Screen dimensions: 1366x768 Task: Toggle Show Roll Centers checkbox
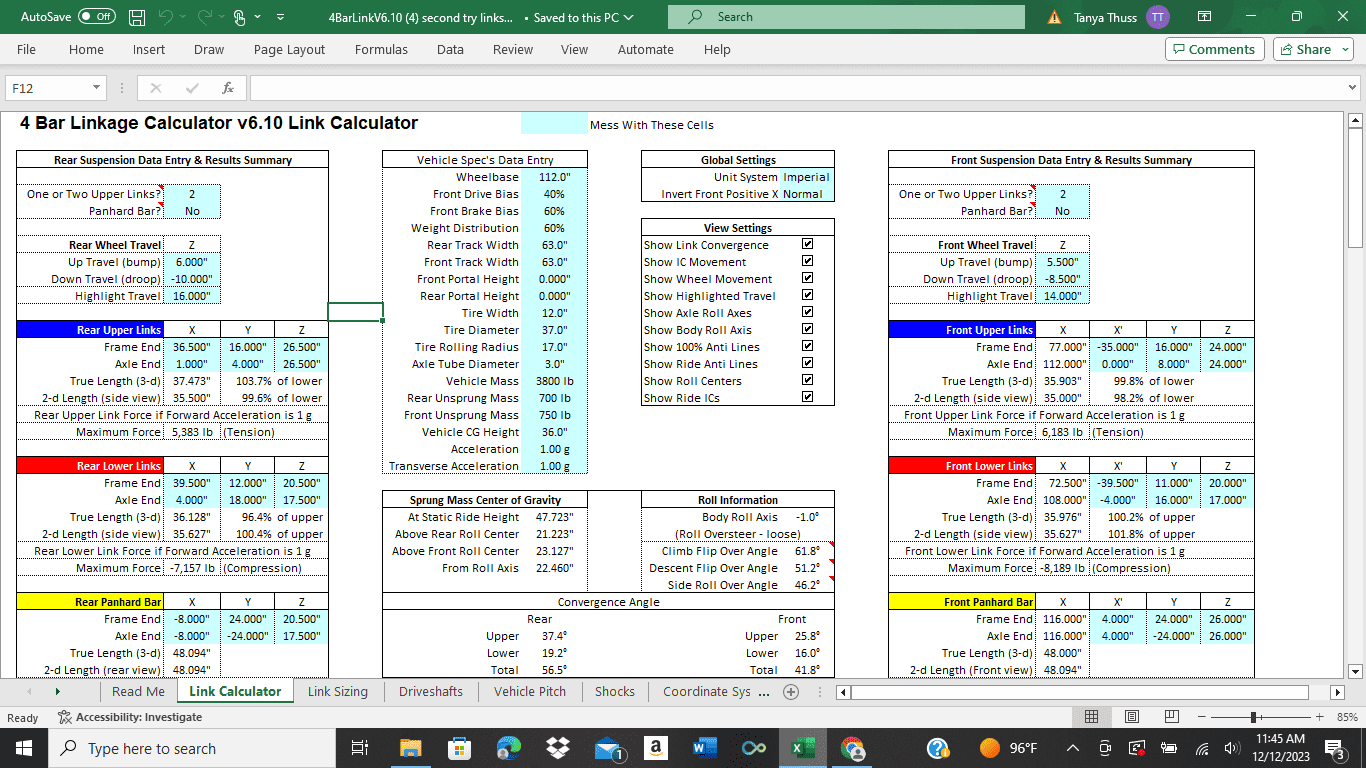tap(808, 380)
